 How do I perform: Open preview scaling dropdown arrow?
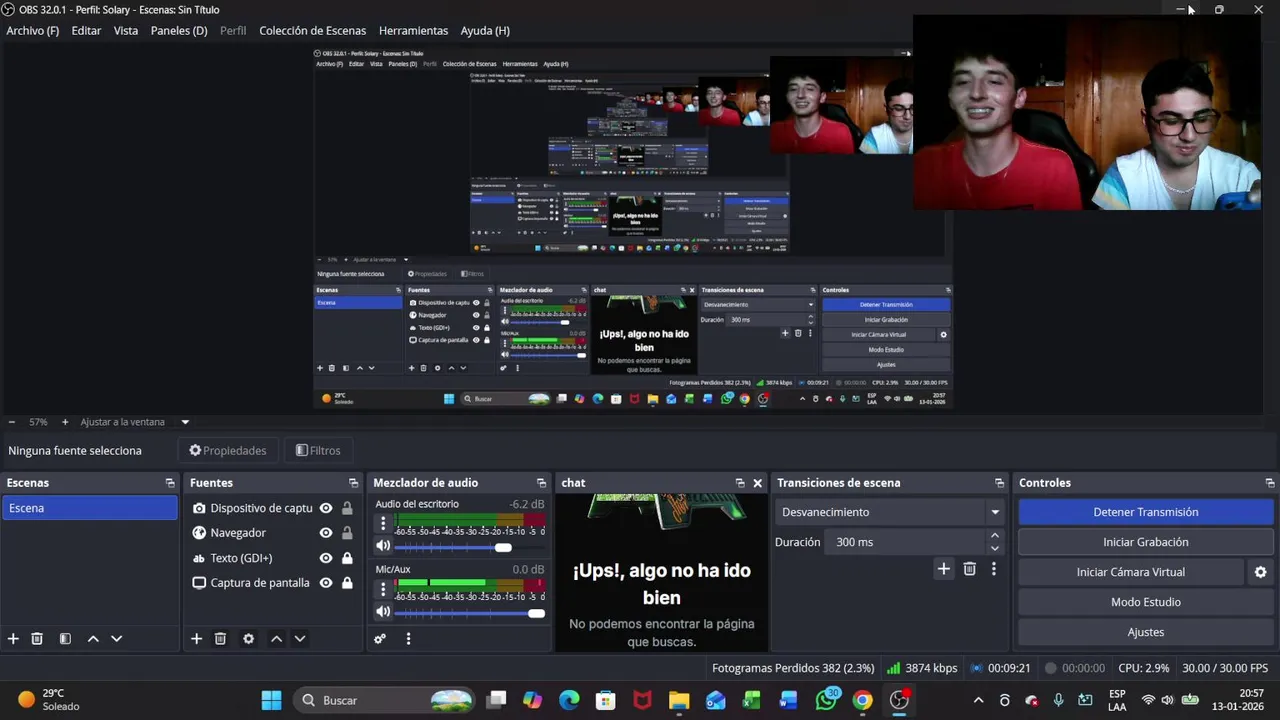click(185, 422)
